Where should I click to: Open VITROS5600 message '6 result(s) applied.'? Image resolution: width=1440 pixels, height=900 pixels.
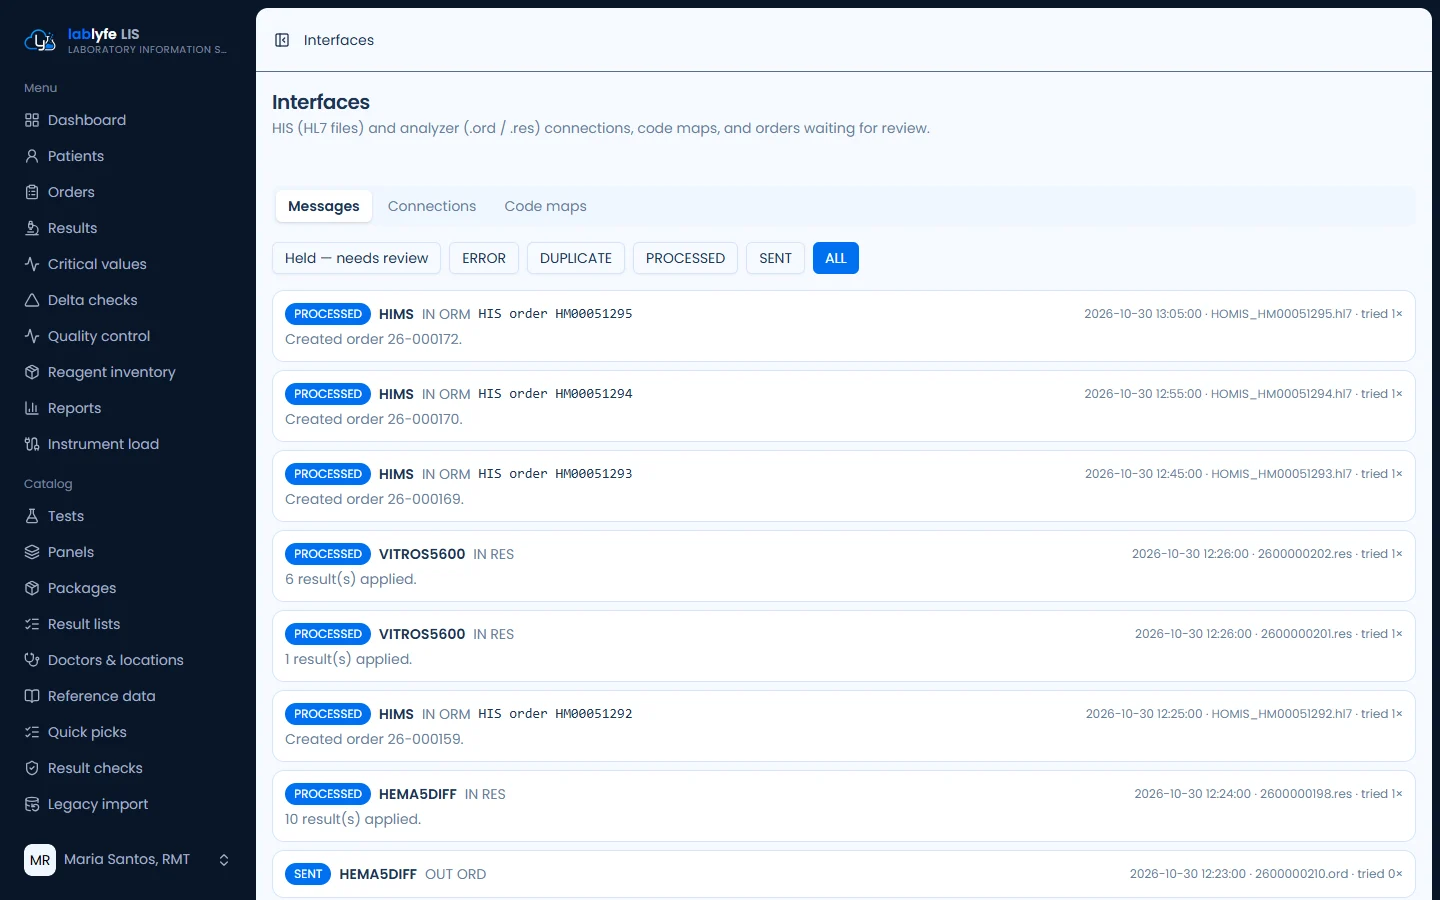click(x=844, y=566)
